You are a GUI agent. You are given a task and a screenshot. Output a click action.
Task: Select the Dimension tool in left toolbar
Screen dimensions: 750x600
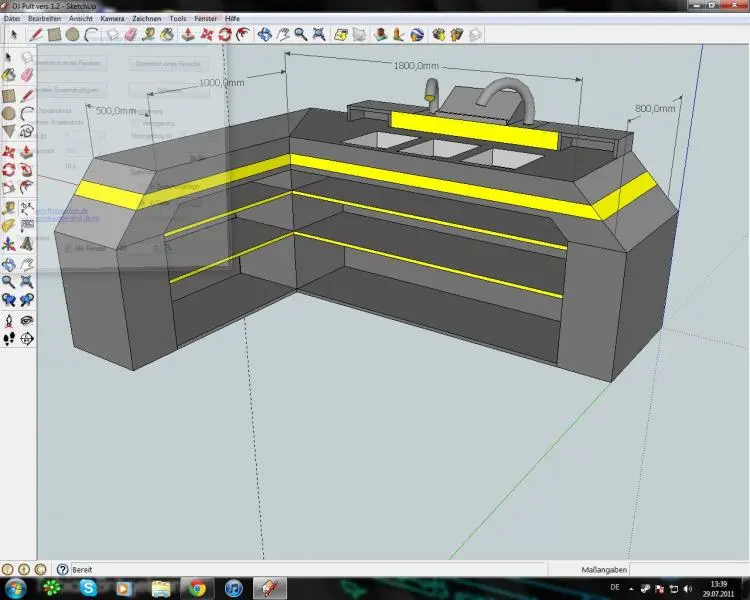[27, 207]
